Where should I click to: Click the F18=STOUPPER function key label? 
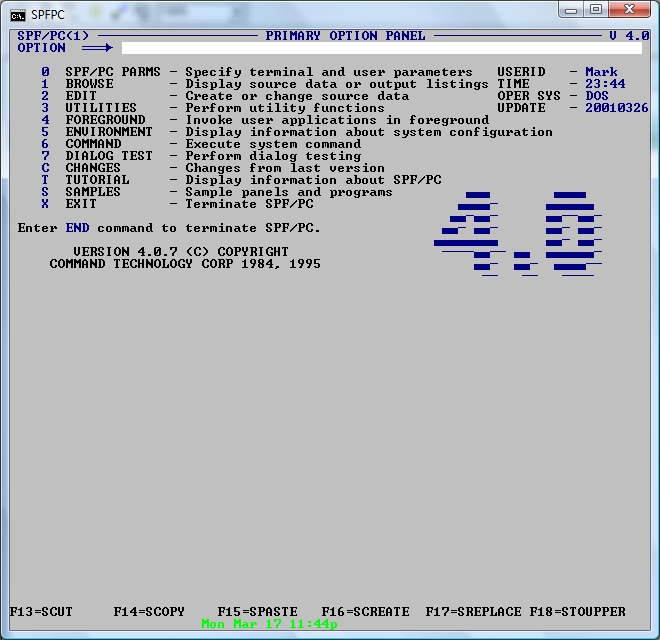click(578, 611)
